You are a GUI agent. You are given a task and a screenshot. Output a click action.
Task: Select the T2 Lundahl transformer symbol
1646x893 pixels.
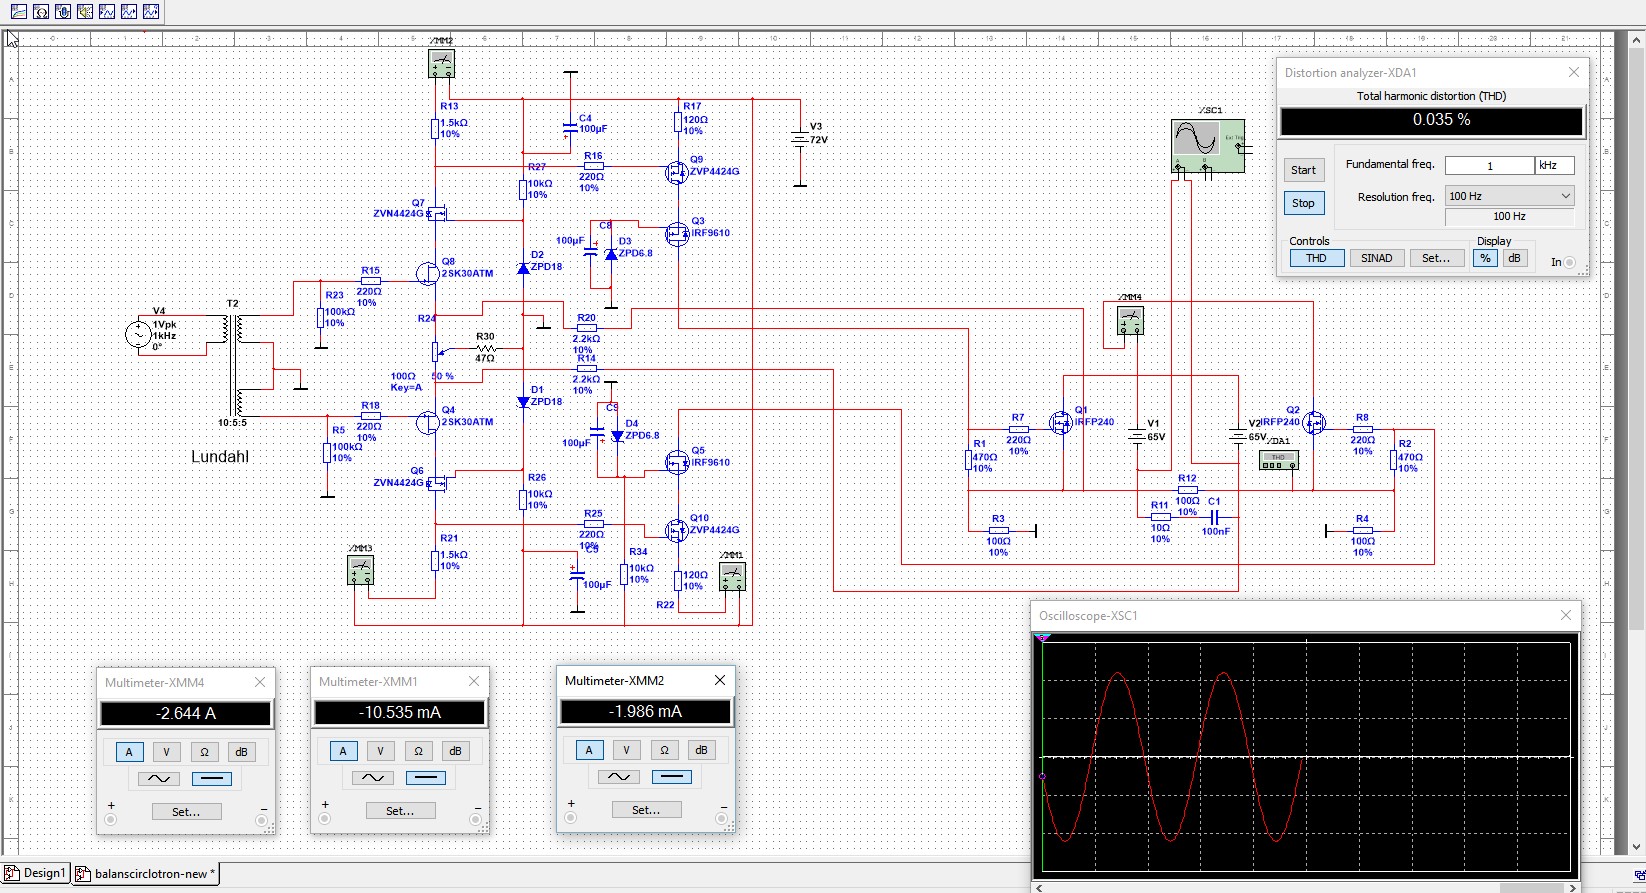tap(233, 365)
